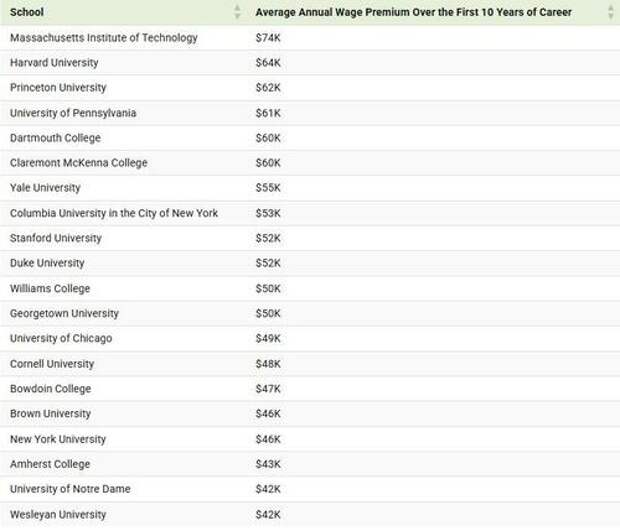
Task: Click the sort arrows in School column header
Action: coord(237,12)
